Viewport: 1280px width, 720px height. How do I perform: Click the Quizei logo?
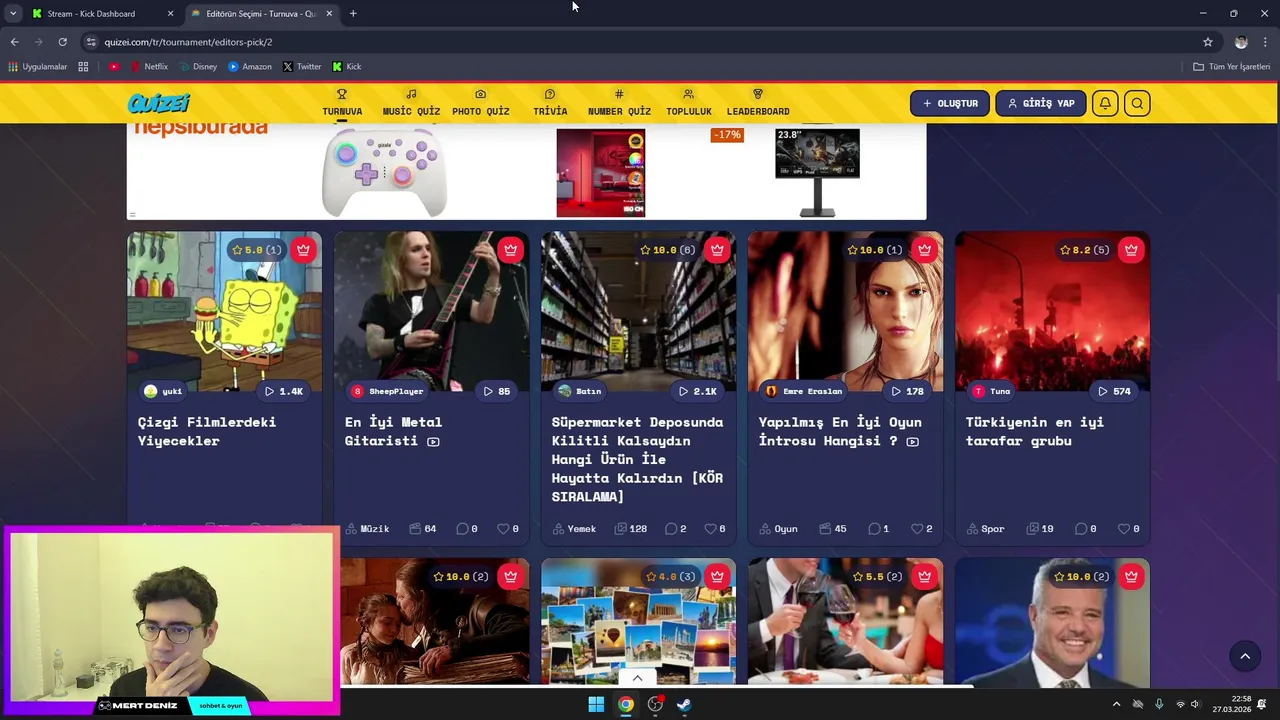[x=158, y=103]
